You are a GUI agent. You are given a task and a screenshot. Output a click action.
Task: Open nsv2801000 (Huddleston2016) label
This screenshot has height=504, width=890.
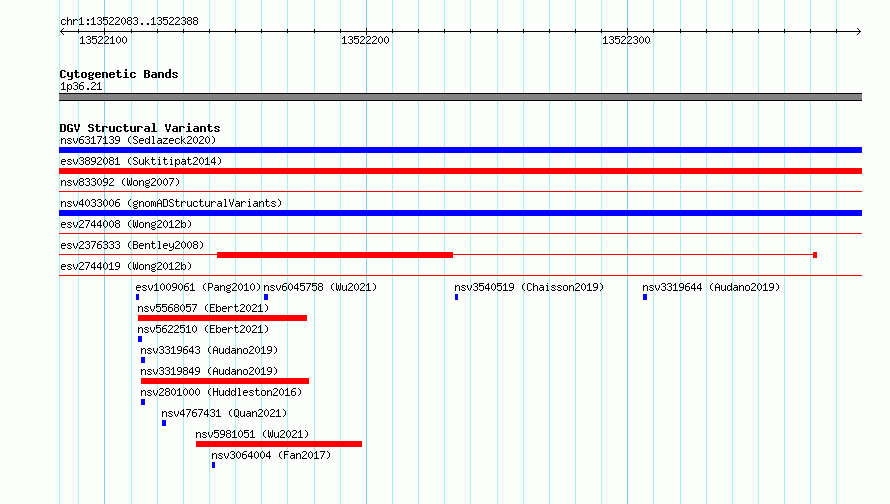coord(221,392)
